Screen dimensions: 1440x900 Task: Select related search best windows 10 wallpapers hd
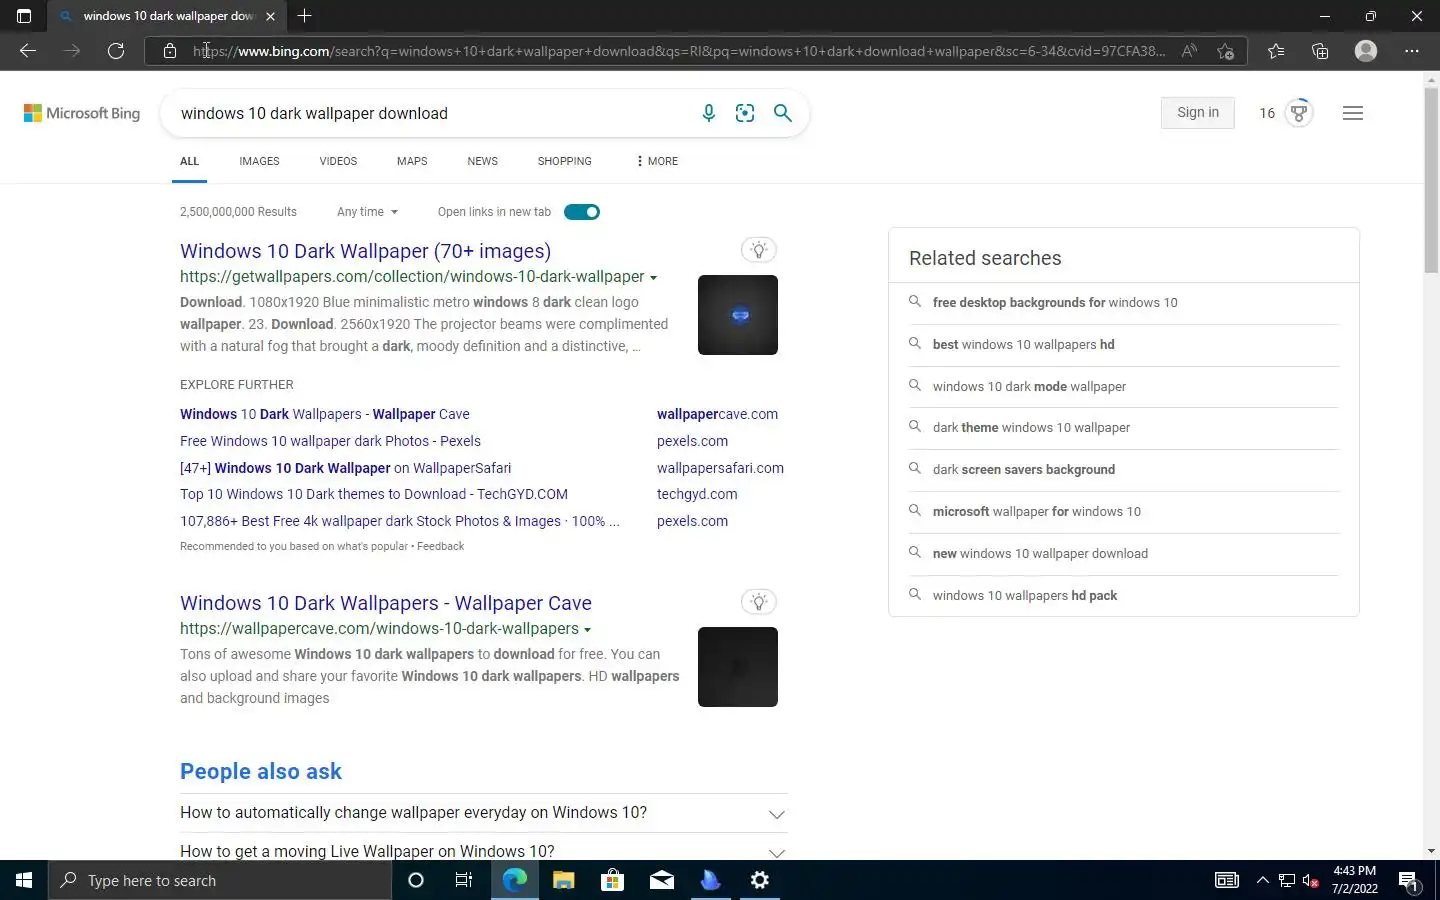(1023, 344)
